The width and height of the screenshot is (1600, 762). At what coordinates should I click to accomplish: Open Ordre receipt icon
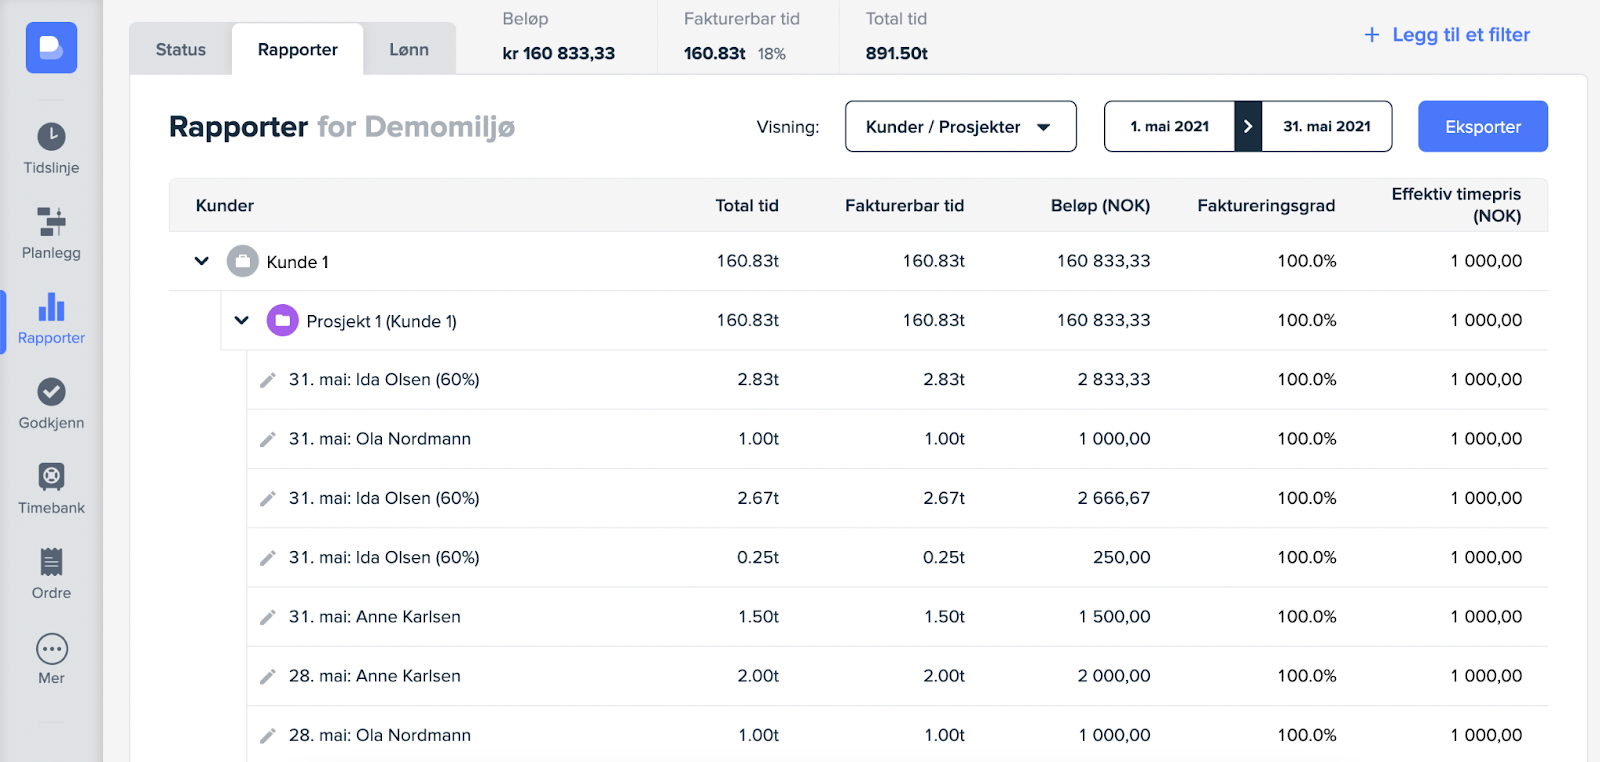click(x=51, y=561)
